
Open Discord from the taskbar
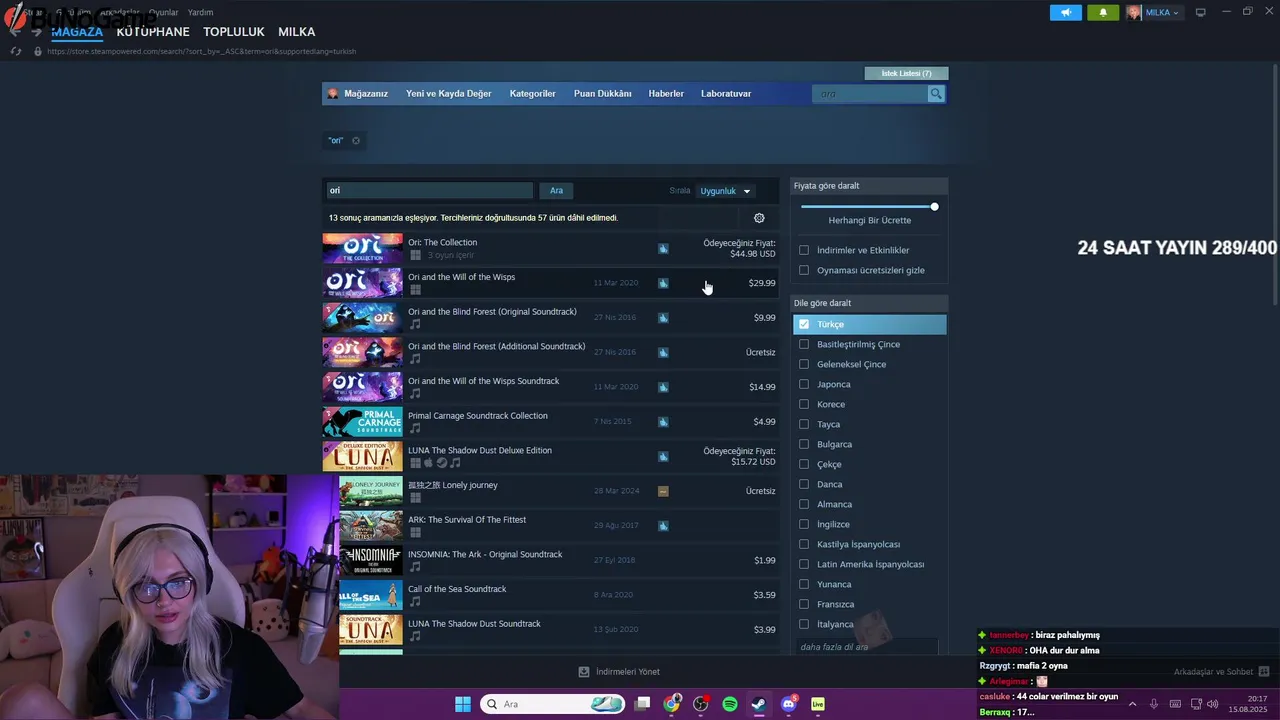pos(789,704)
